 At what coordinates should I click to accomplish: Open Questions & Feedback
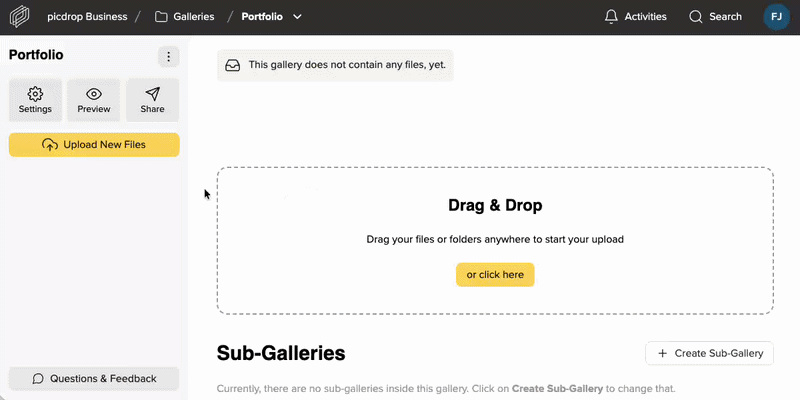94,379
